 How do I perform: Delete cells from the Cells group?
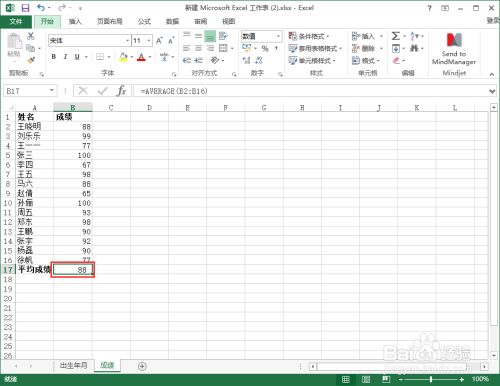(x=364, y=49)
